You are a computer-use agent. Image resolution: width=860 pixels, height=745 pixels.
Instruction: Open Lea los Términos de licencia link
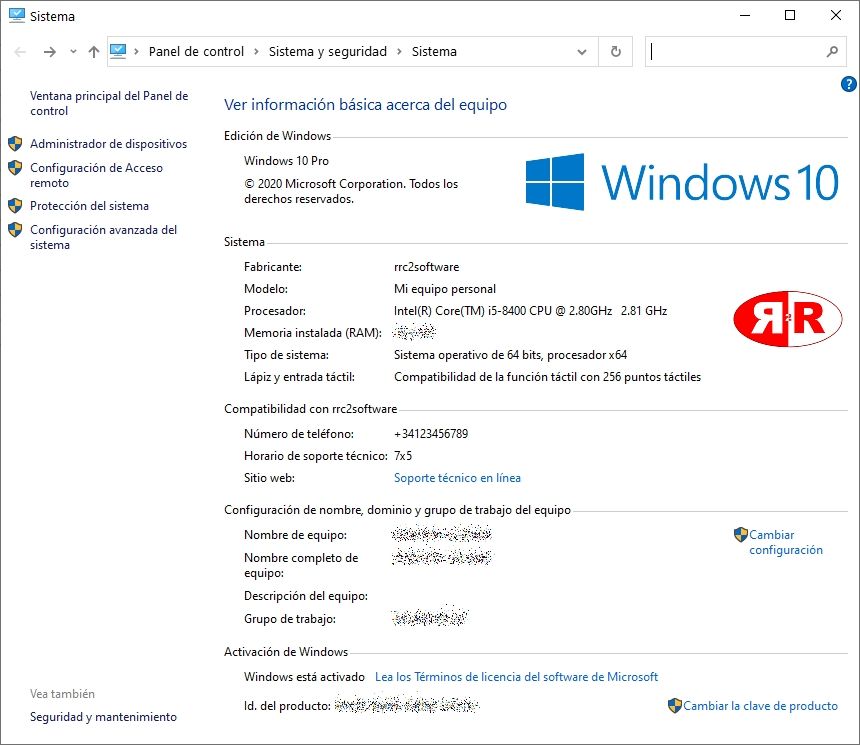(516, 677)
